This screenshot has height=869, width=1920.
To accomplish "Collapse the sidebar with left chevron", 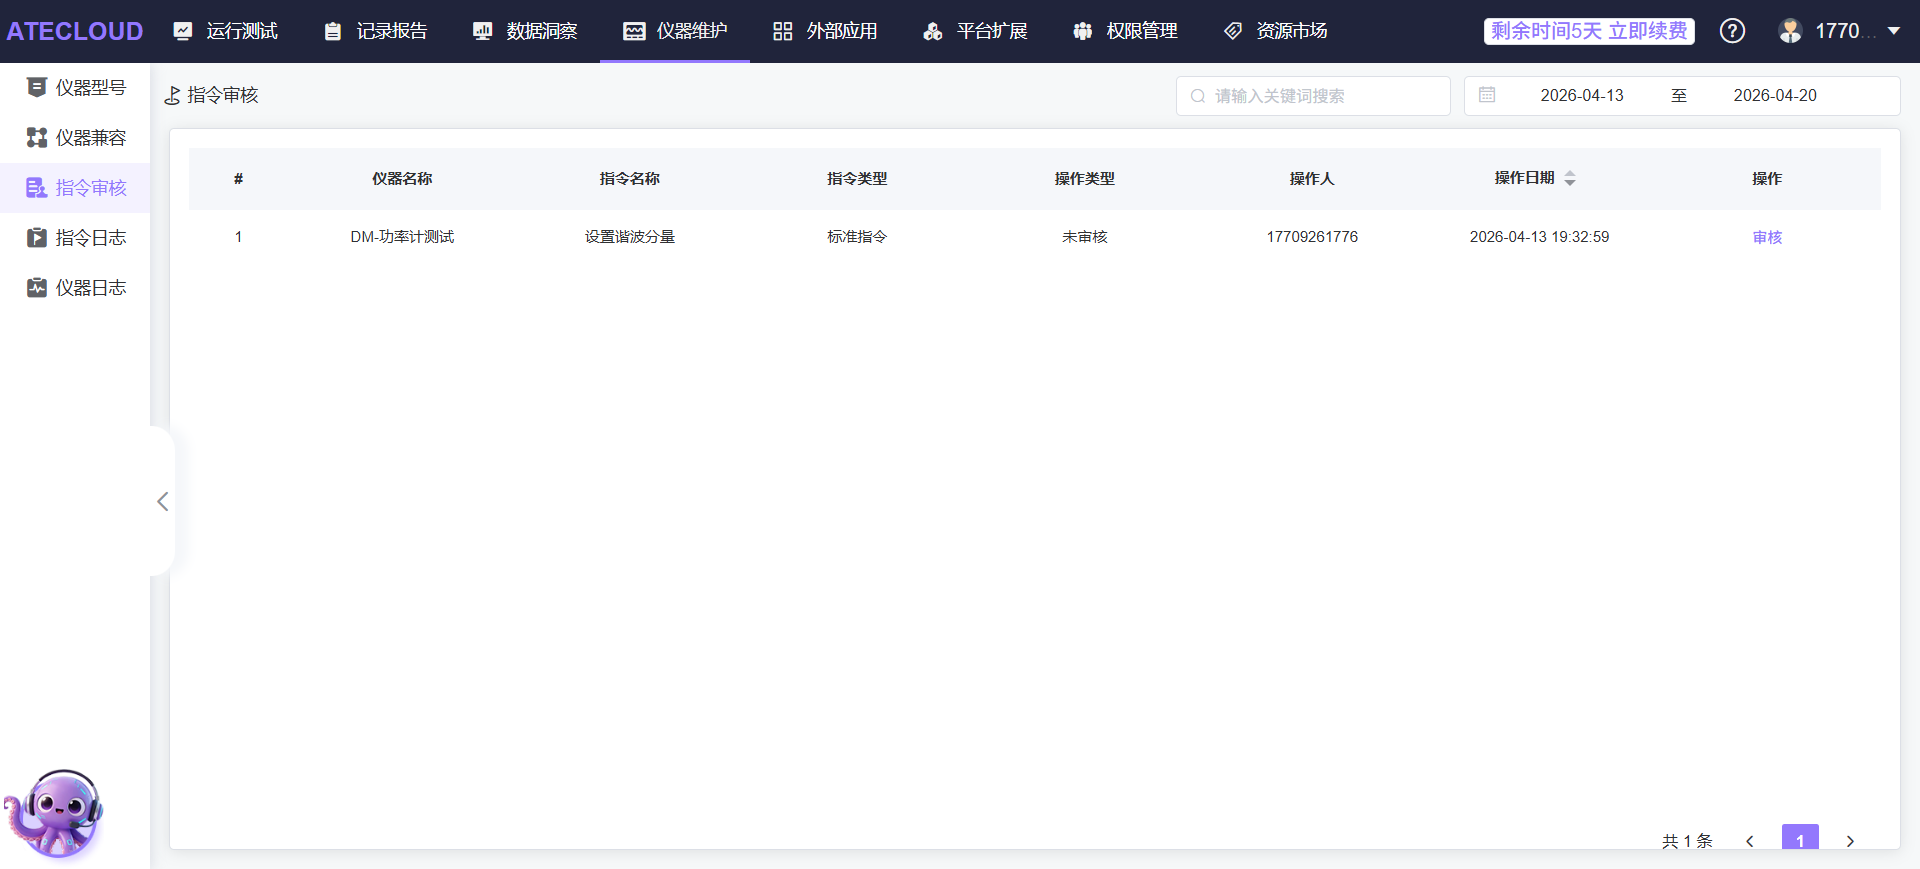I will click(162, 501).
